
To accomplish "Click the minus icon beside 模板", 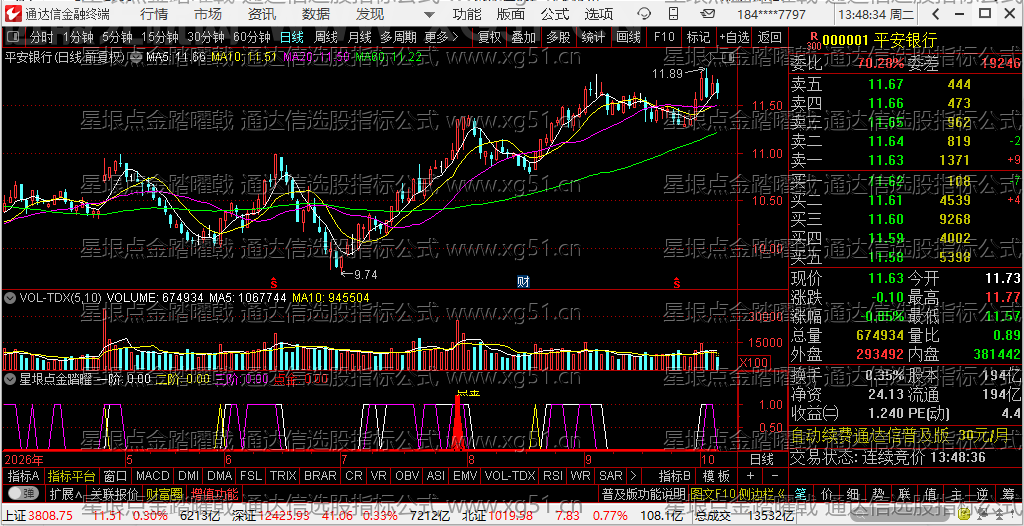I will tap(775, 476).
